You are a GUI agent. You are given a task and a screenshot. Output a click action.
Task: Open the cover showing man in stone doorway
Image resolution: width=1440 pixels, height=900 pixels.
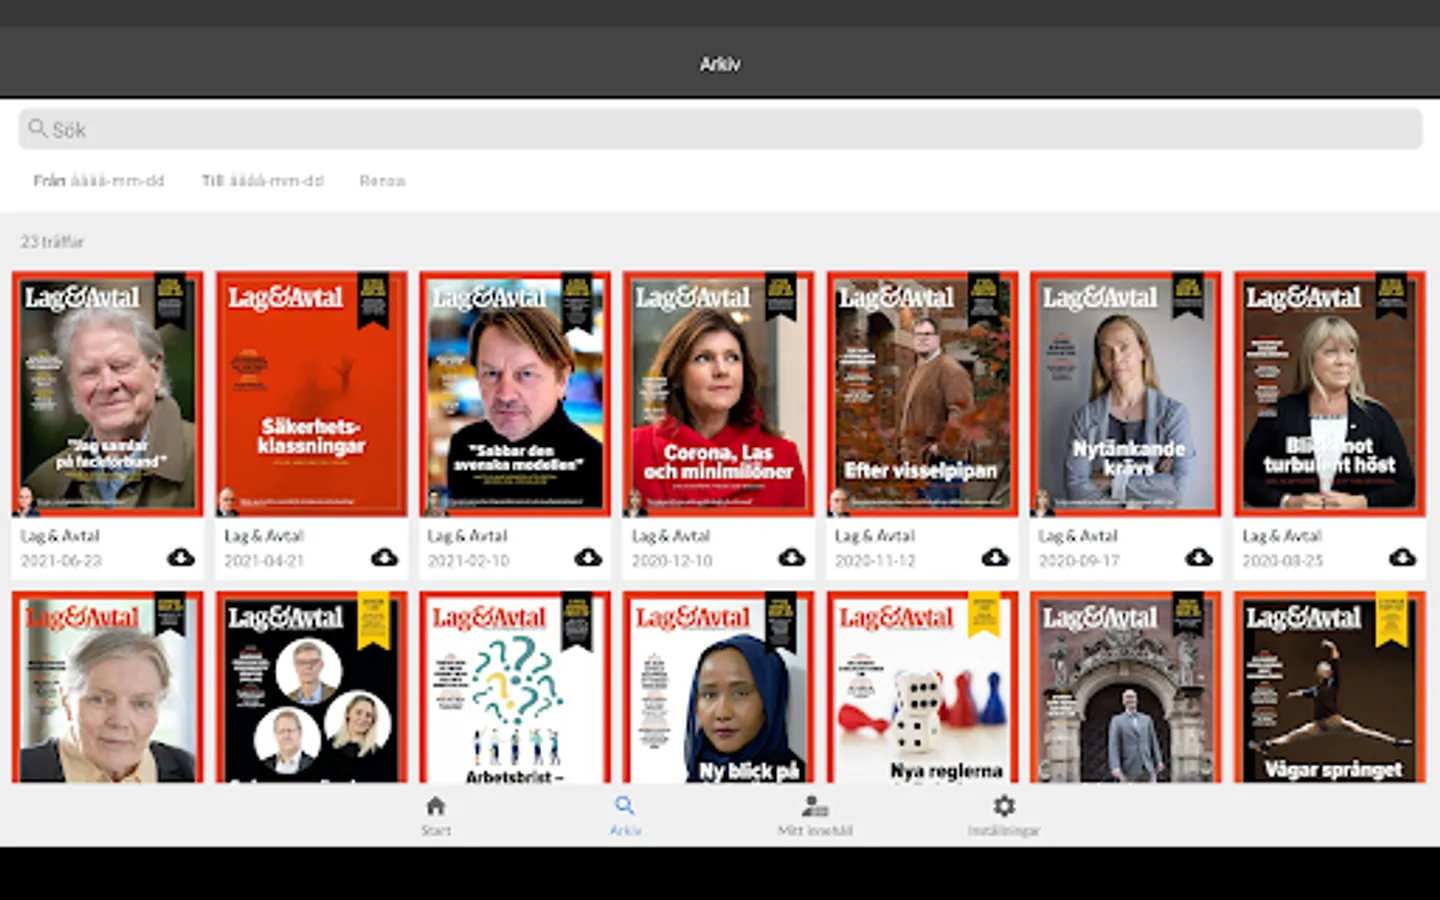coord(1125,687)
